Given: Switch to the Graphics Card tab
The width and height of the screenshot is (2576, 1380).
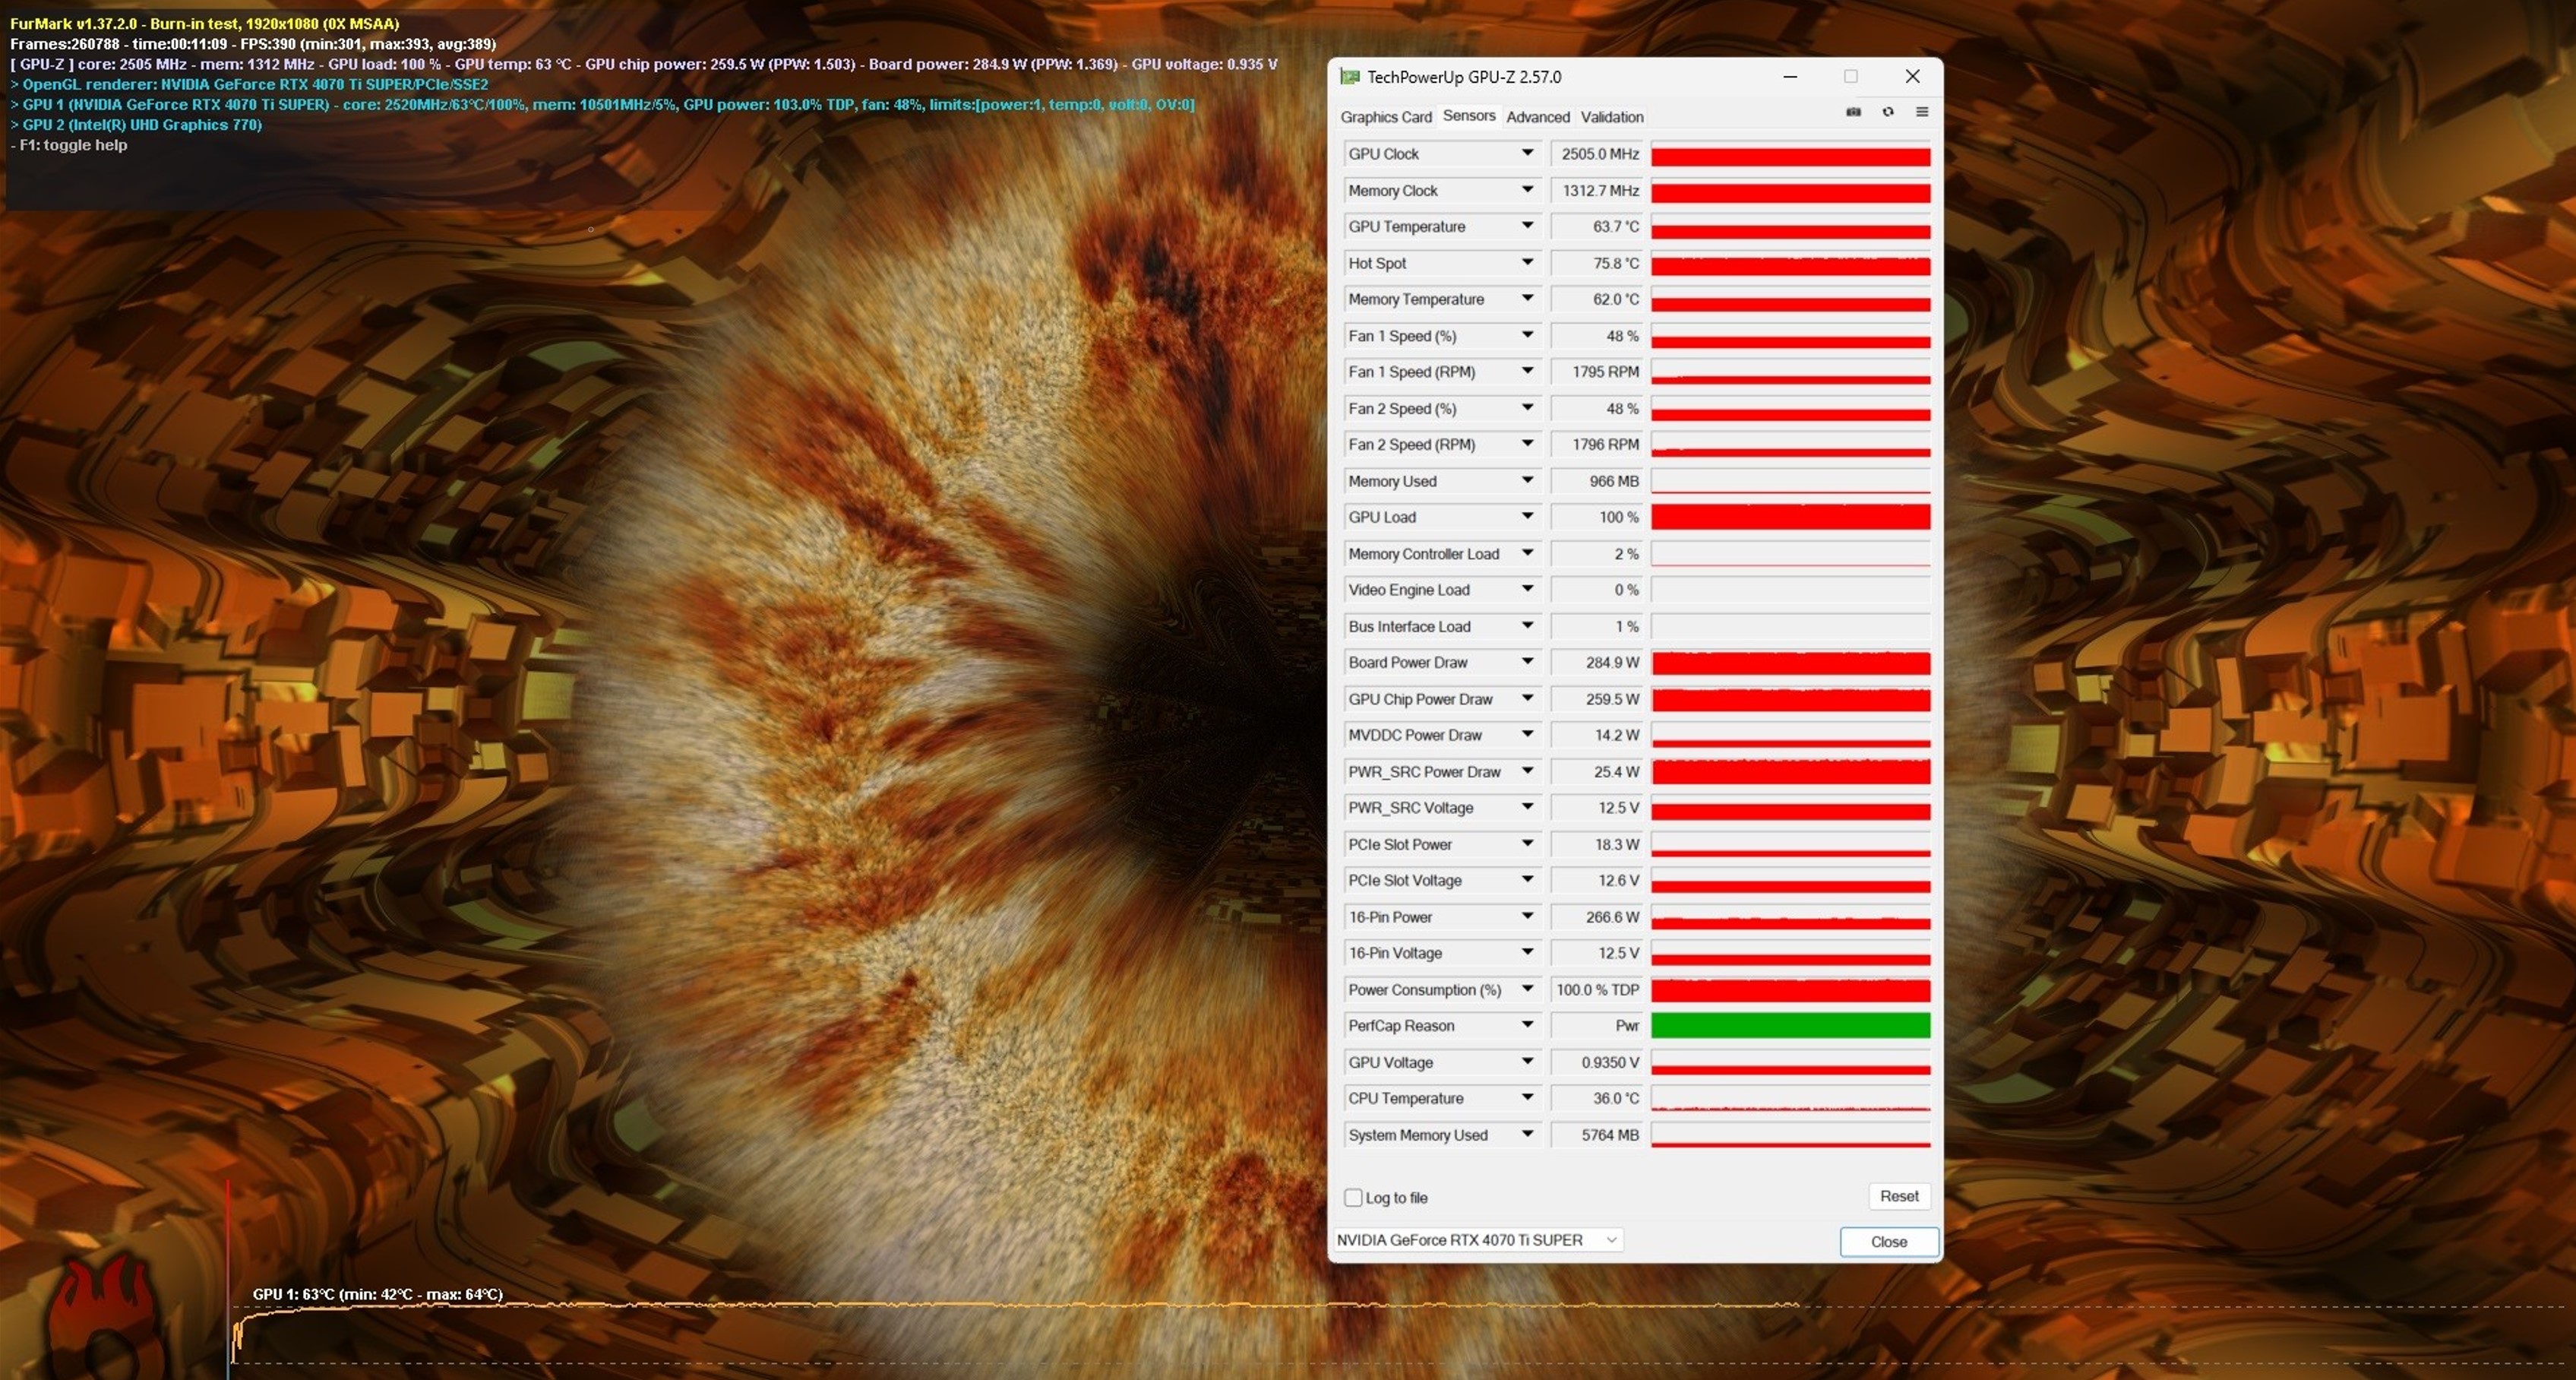Looking at the screenshot, I should click(x=1385, y=117).
